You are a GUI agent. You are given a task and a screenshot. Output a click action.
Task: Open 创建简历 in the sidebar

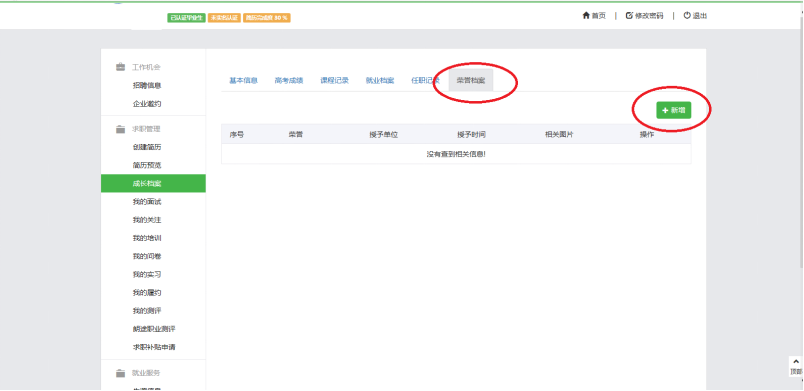[x=147, y=147]
